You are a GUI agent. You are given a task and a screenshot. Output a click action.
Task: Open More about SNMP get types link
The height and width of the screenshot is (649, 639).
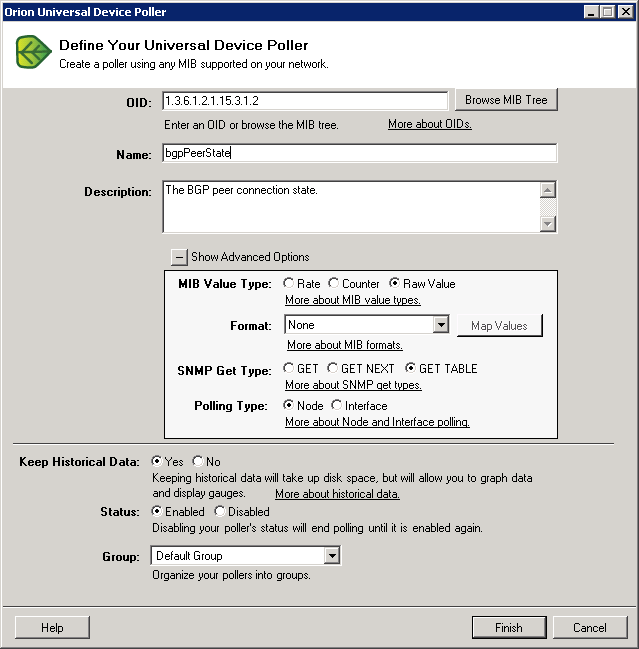click(x=353, y=385)
